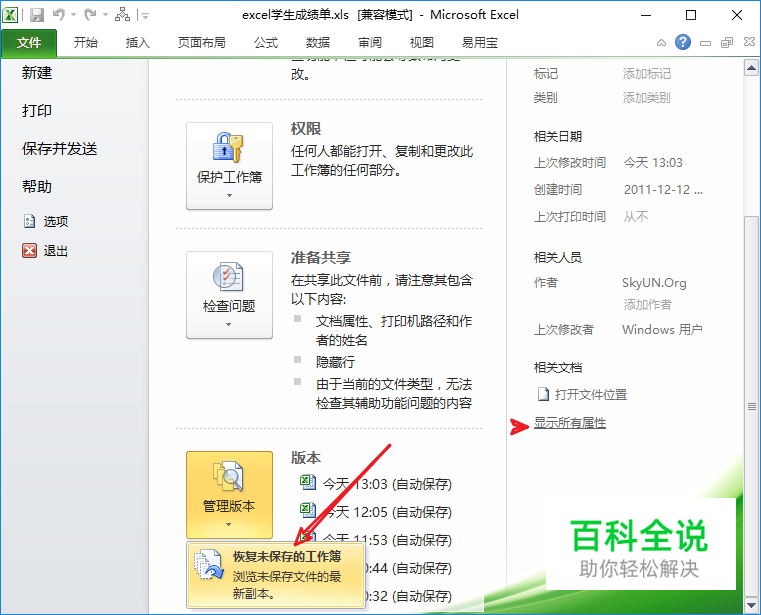
Task: Click the workbook minimize icon in ribbon corner
Action: tap(705, 43)
